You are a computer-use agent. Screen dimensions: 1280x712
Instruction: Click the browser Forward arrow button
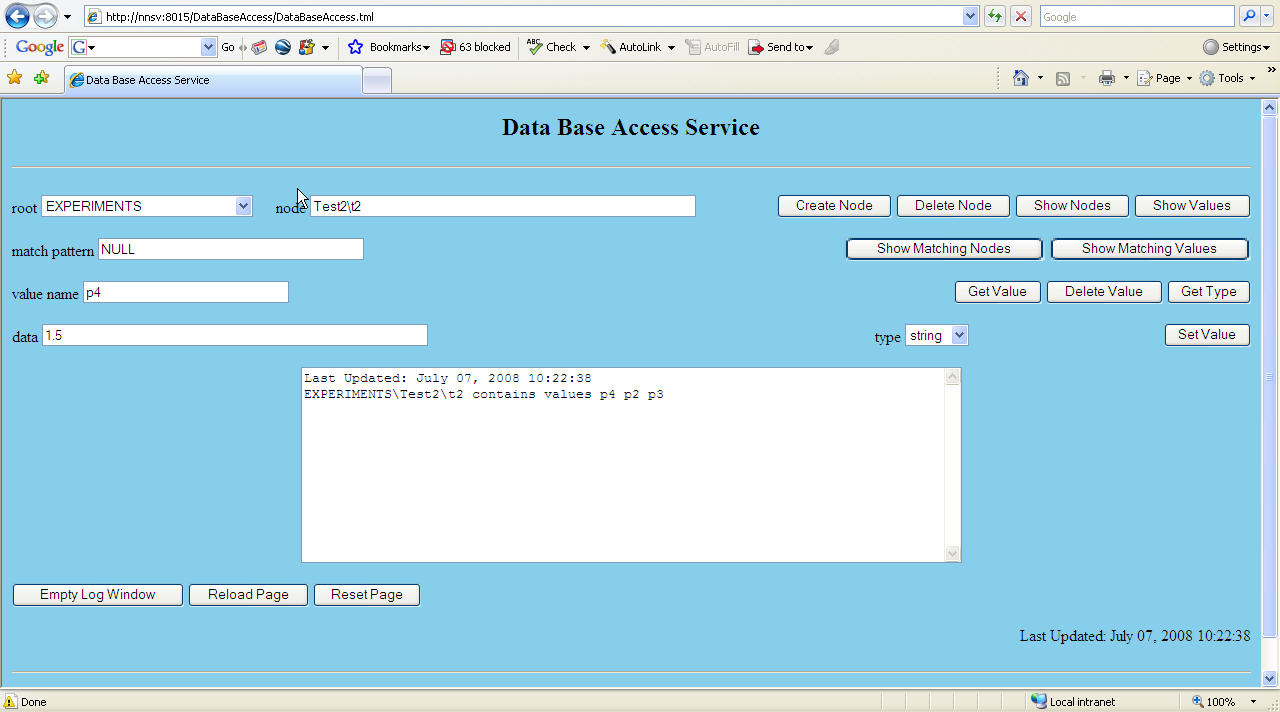coord(45,16)
